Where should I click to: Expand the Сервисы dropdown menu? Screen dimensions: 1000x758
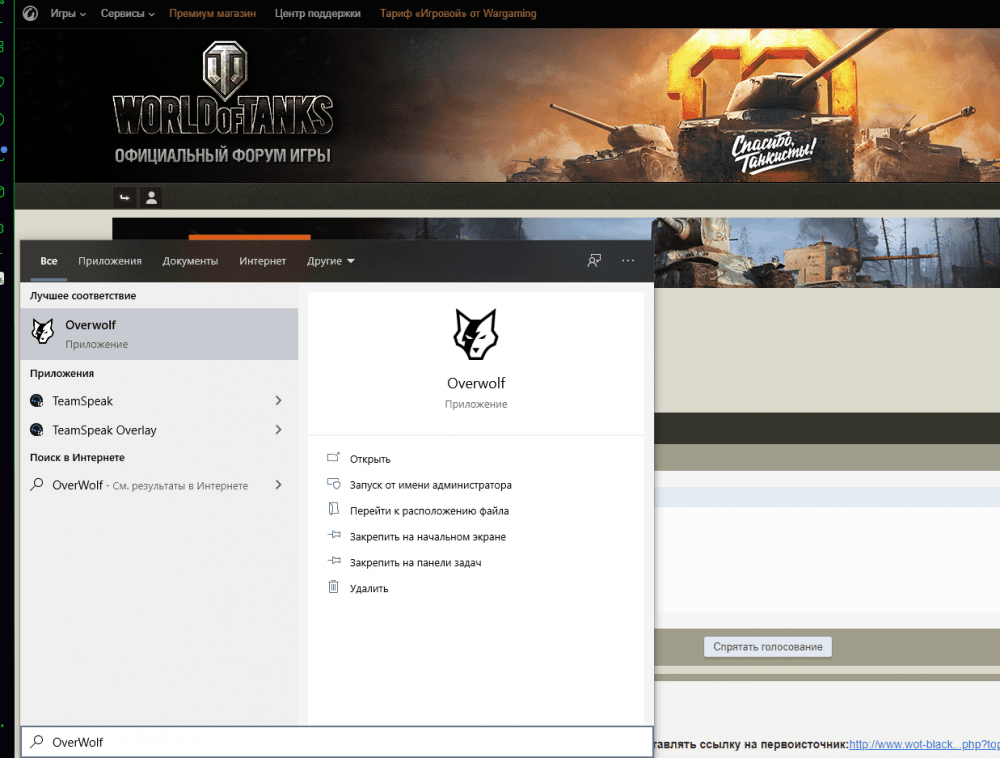(127, 14)
